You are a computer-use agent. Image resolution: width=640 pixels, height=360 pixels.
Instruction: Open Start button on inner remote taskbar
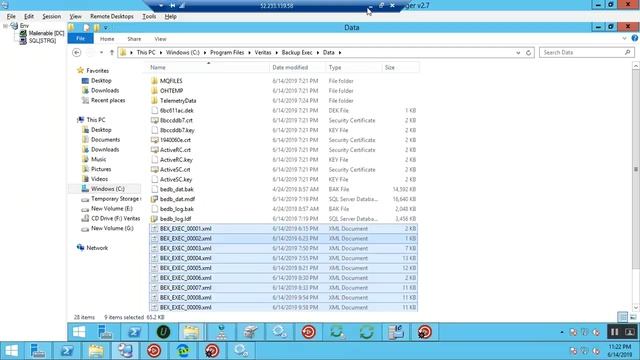coord(79,332)
